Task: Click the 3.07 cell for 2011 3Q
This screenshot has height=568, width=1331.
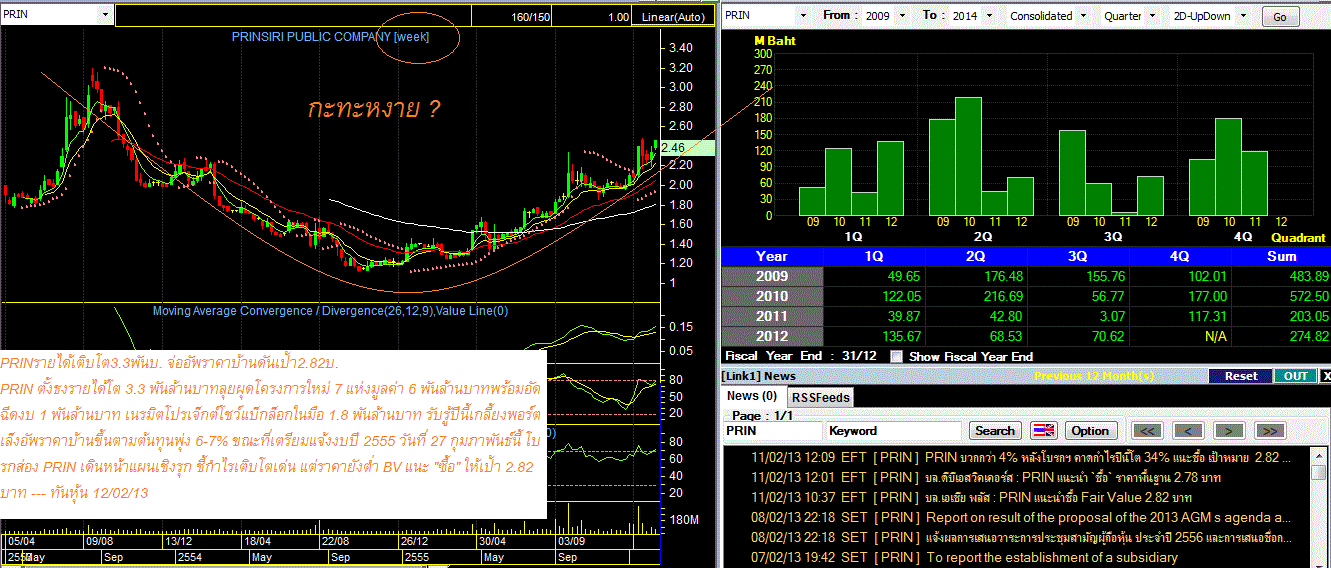Action: tap(1078, 316)
